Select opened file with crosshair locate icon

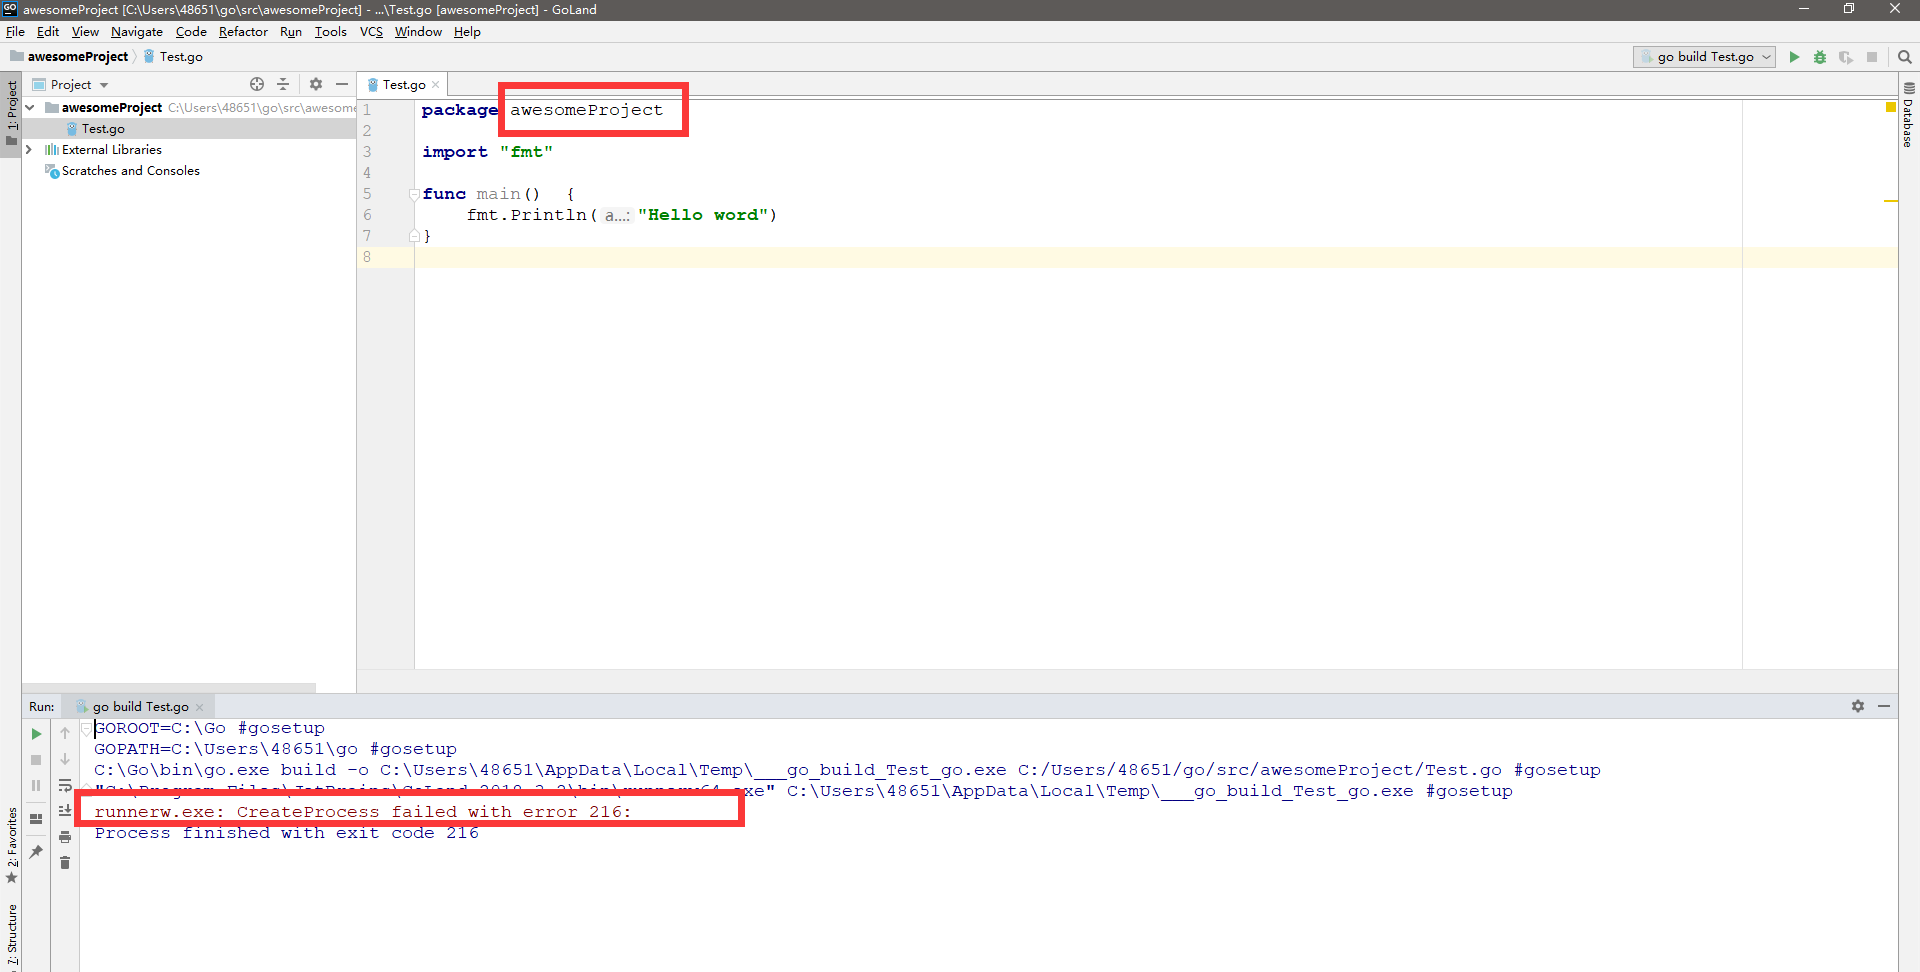[257, 84]
